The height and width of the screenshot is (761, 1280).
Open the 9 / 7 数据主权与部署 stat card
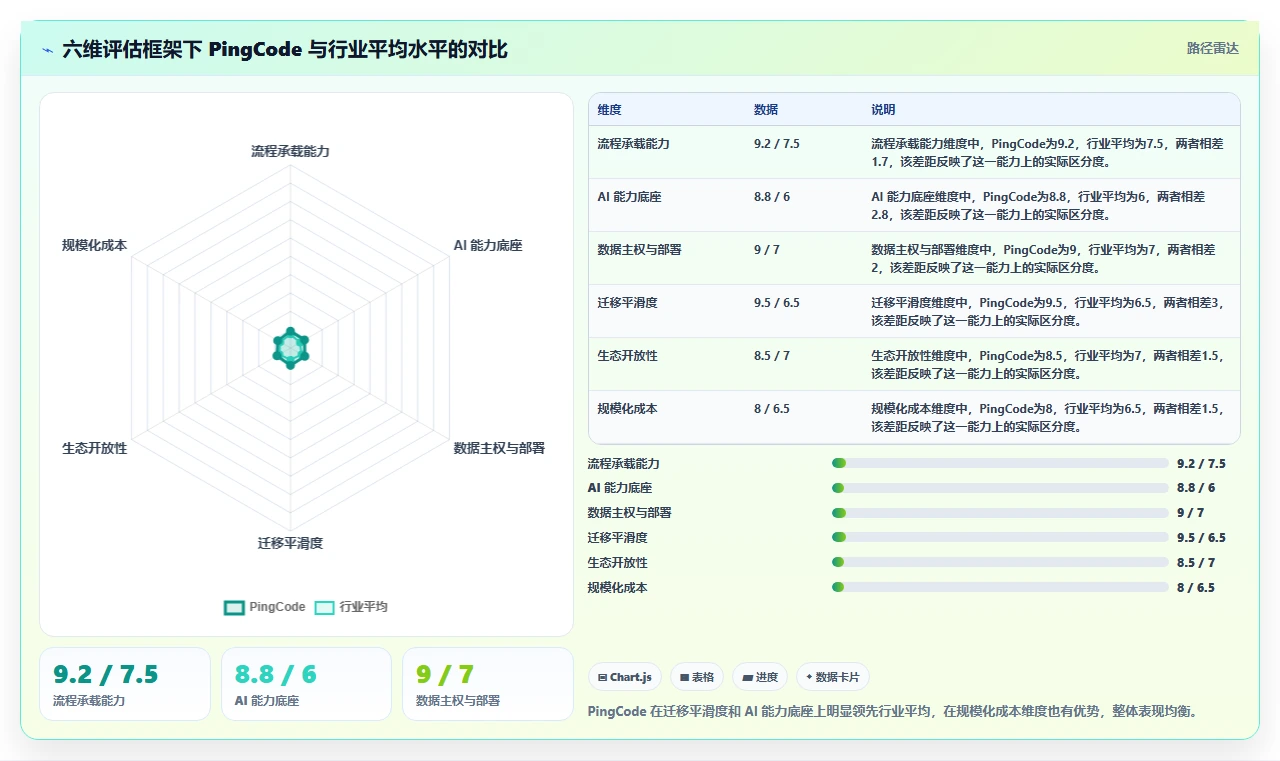click(488, 684)
